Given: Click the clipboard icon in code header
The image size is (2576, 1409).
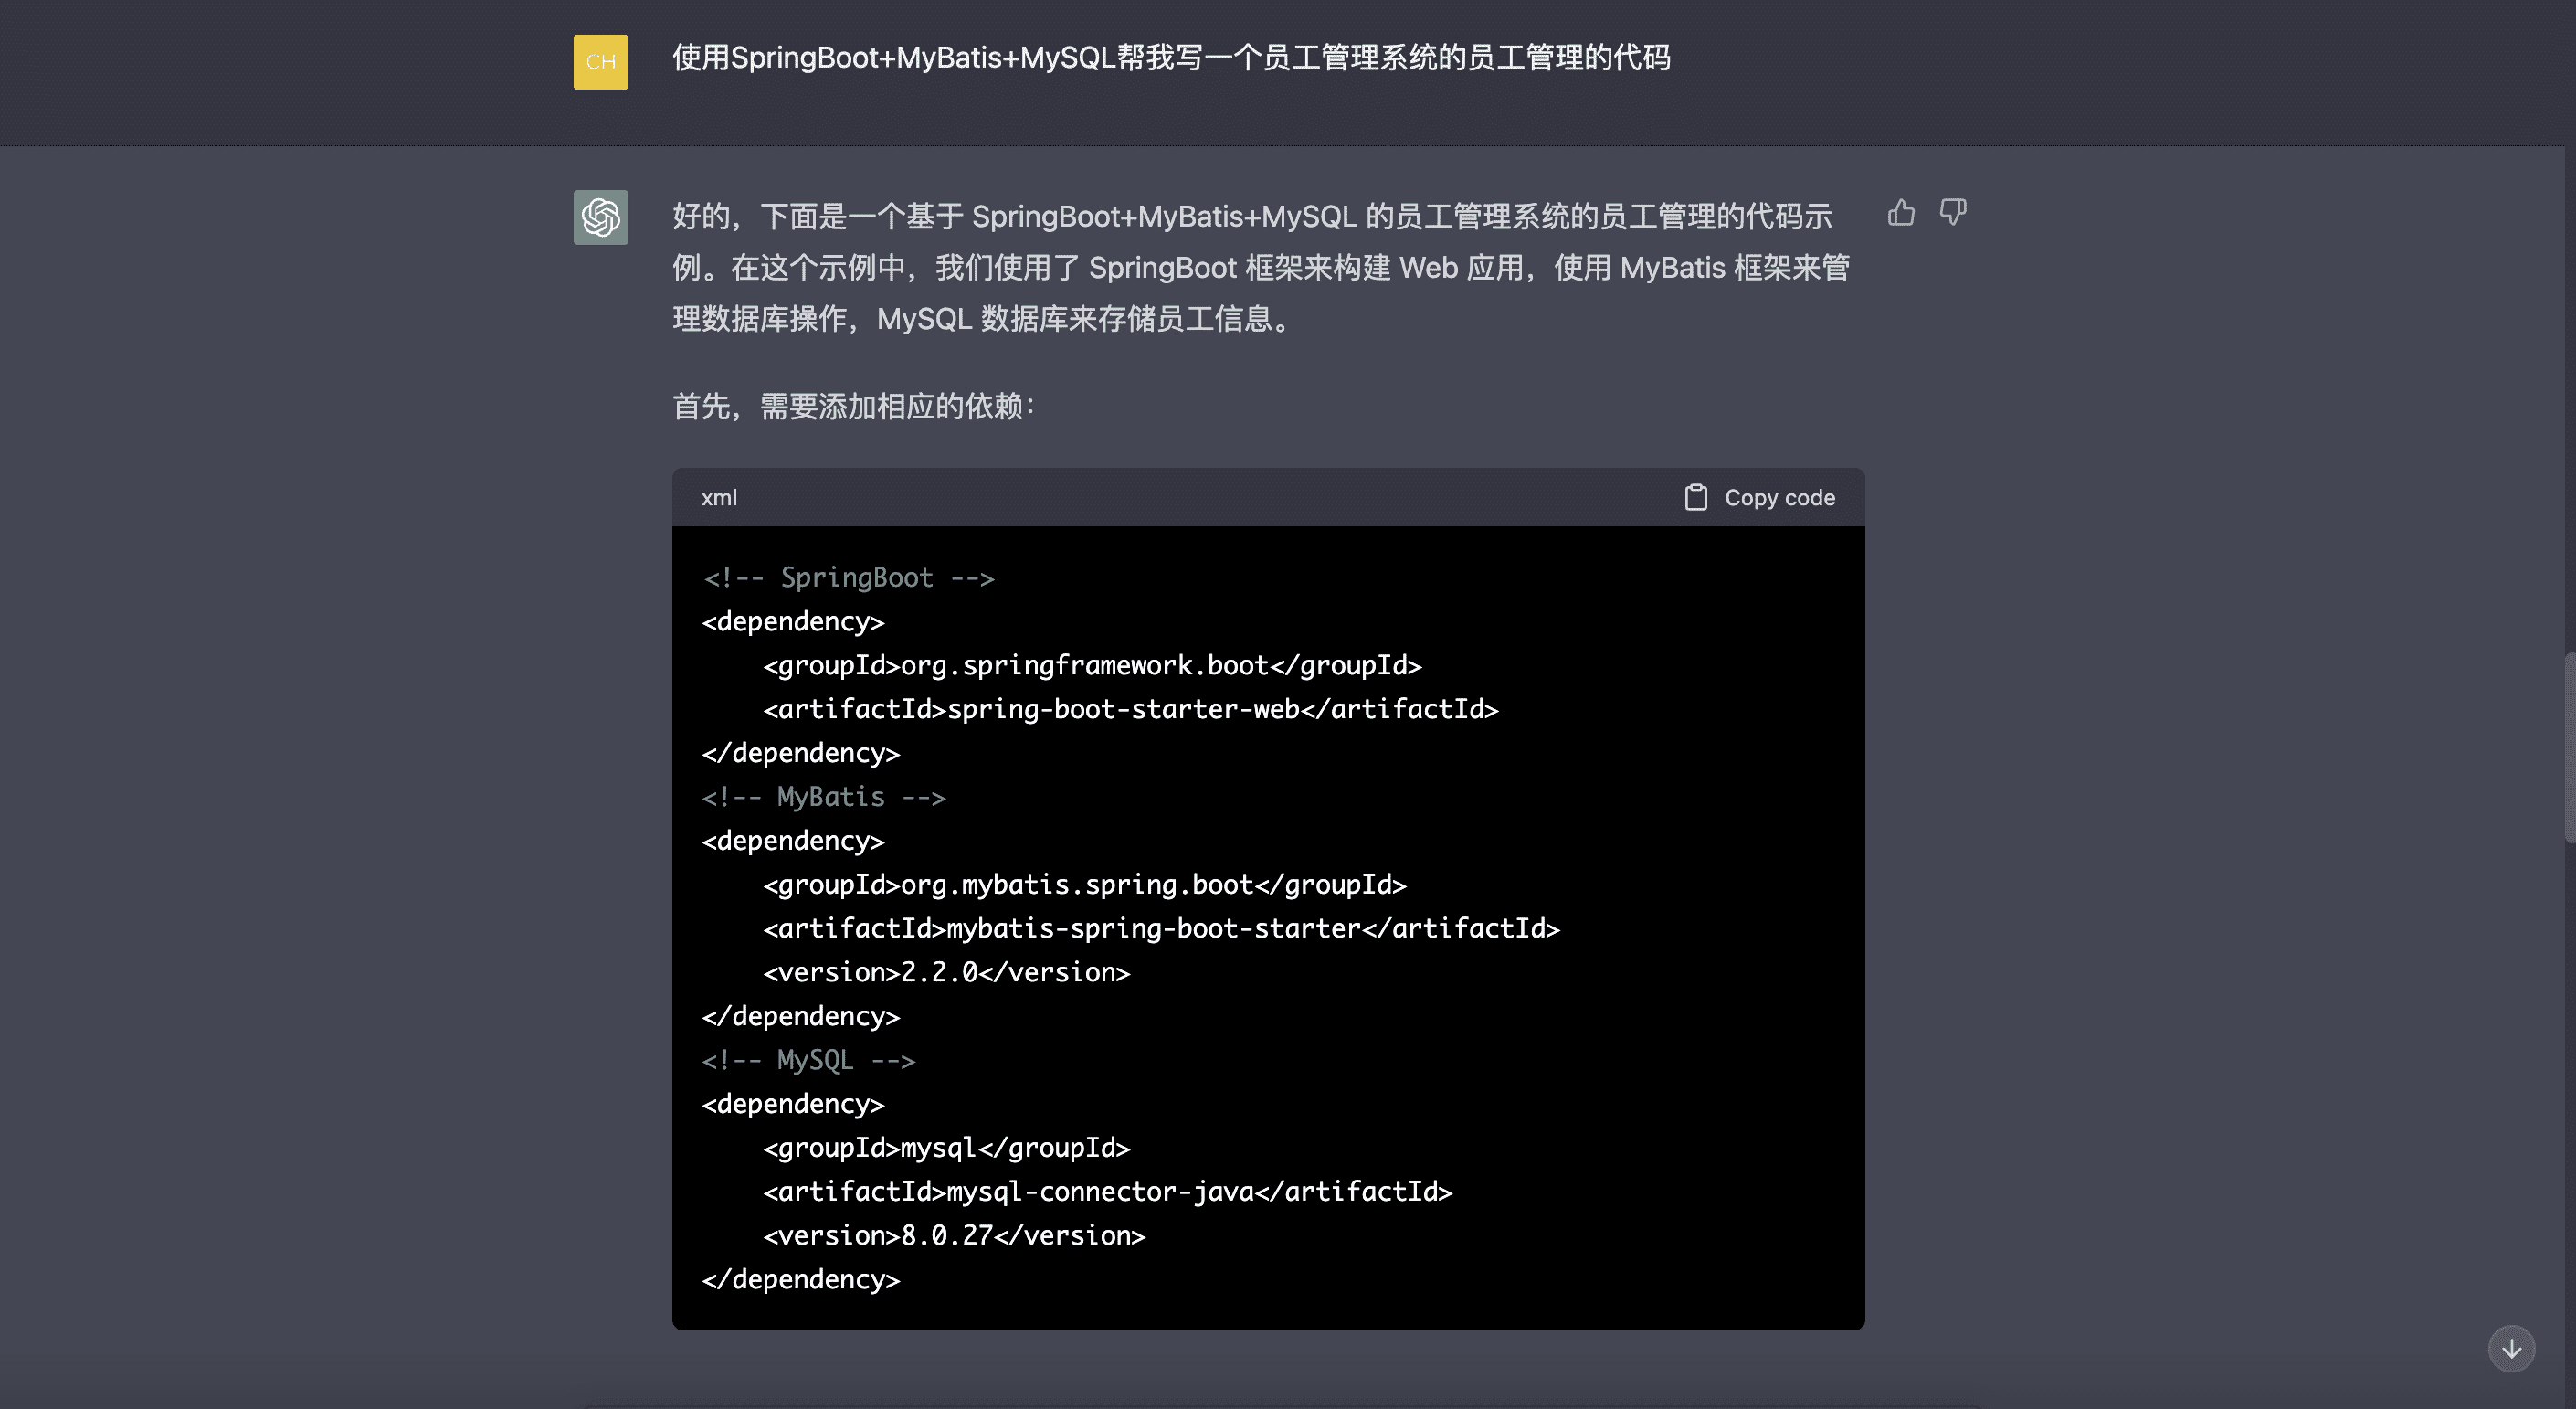Looking at the screenshot, I should pos(1695,497).
